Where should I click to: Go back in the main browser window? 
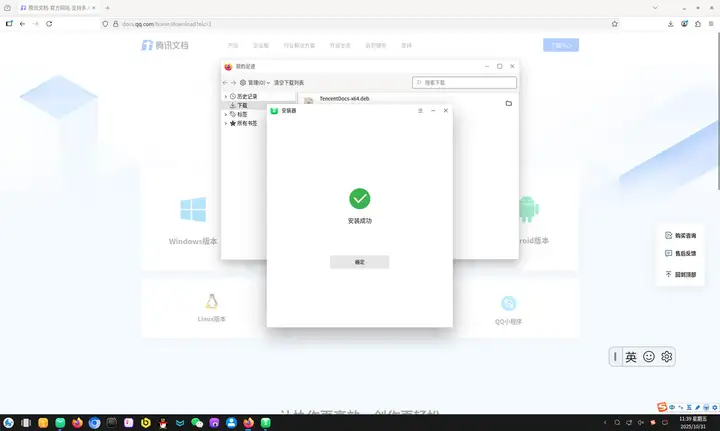click(x=22, y=24)
